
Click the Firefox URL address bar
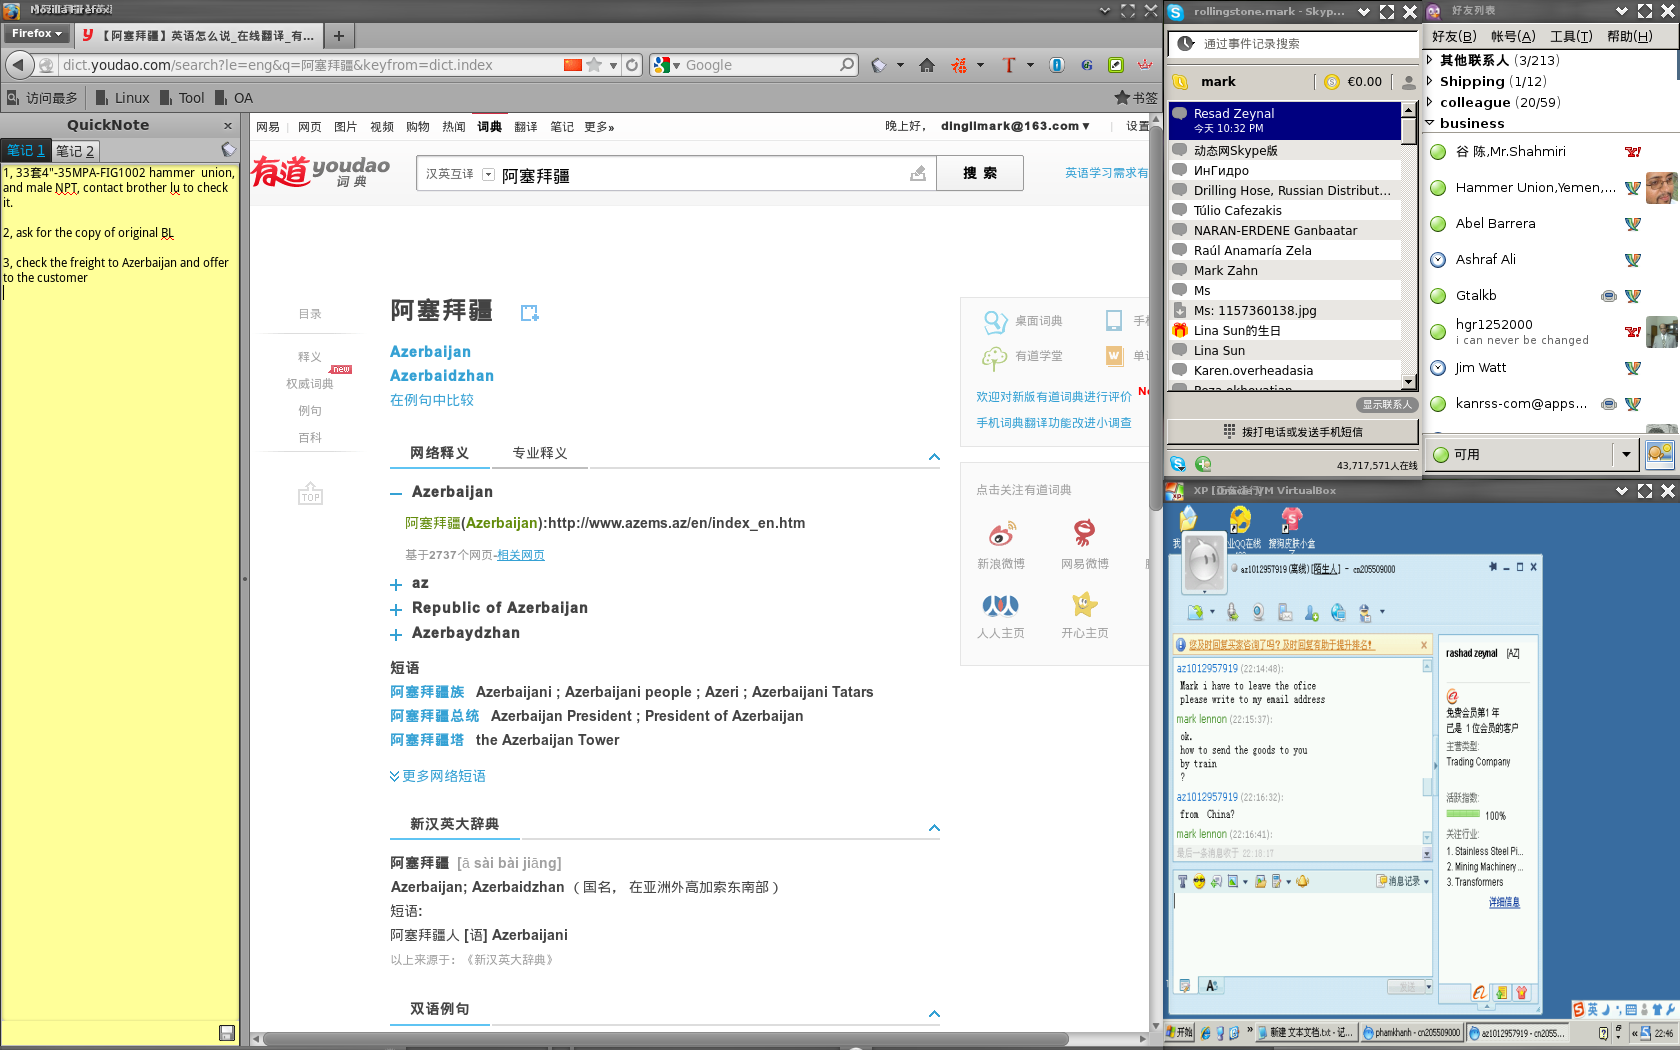coord(310,65)
